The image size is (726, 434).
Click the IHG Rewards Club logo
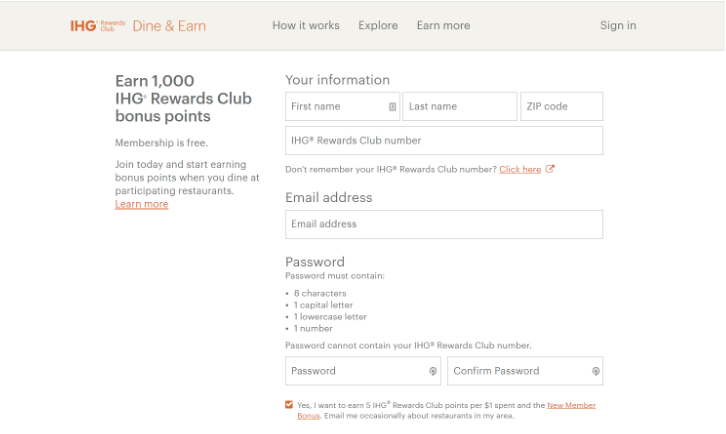[98, 26]
